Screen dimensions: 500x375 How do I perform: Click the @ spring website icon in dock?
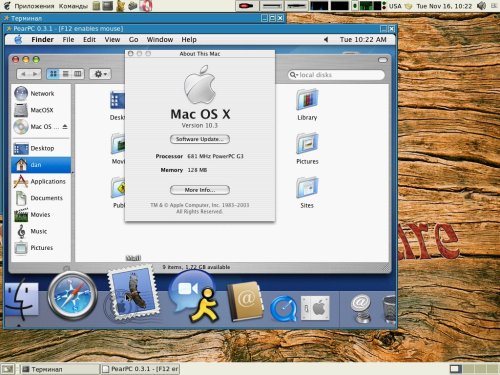point(361,308)
